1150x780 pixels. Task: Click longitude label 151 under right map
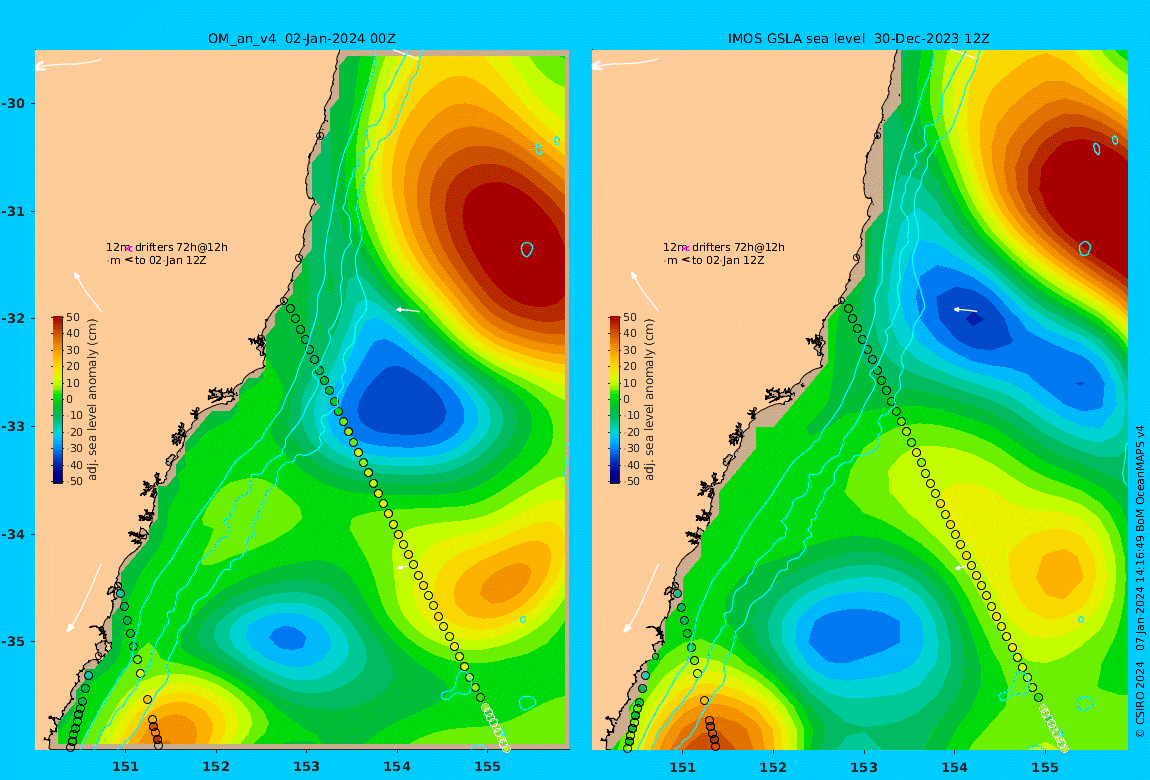(683, 767)
